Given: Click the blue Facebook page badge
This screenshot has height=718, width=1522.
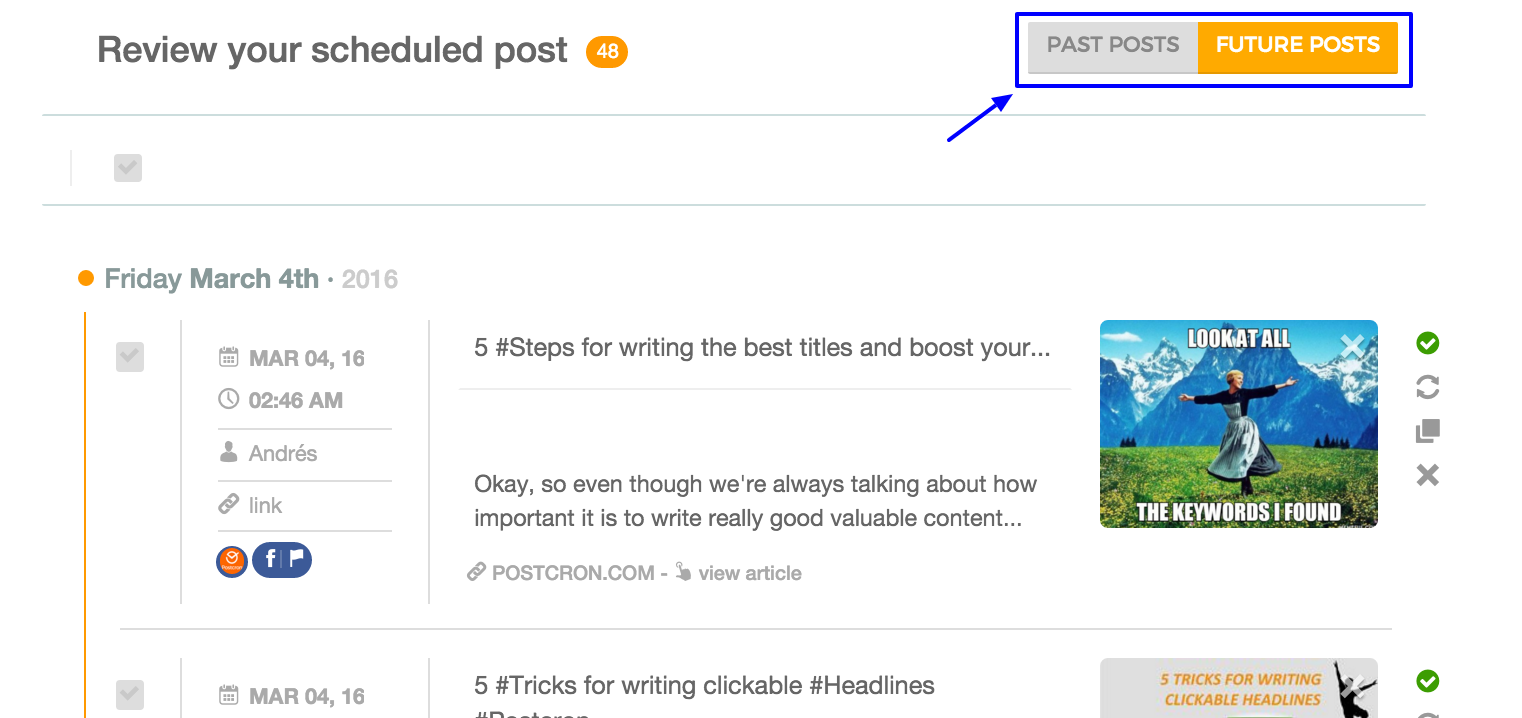Looking at the screenshot, I should point(282,560).
